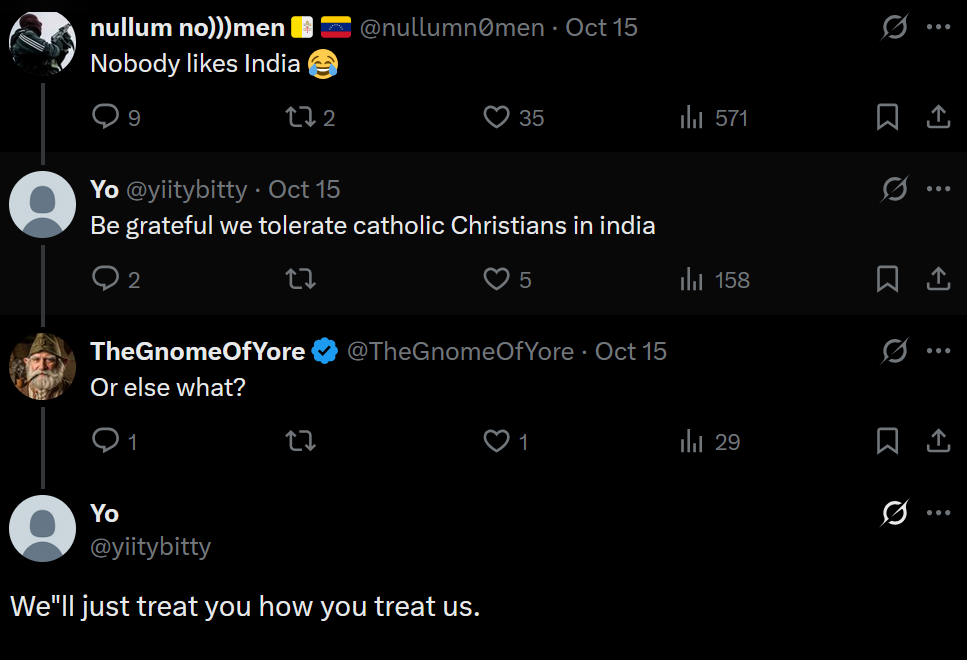967x660 pixels.
Task: Open more menu on Yo's first reply
Action: [938, 189]
